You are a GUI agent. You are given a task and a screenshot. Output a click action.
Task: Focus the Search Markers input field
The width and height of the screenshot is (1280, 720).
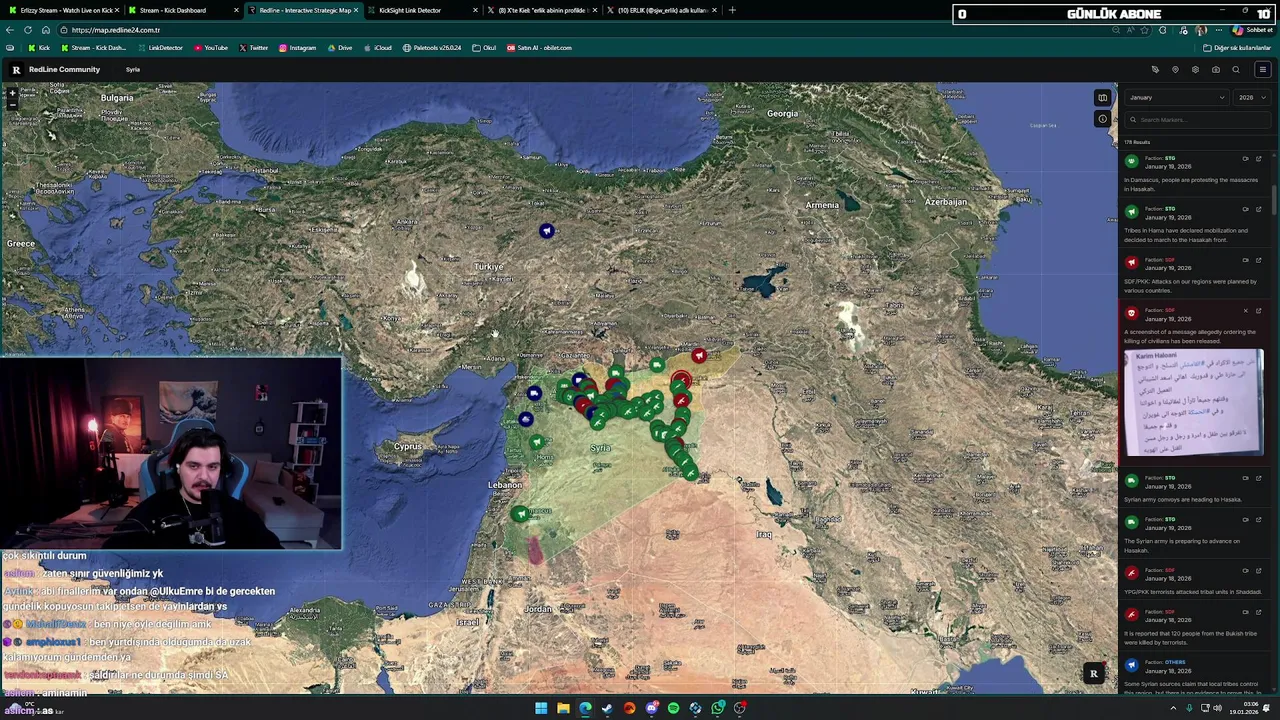click(x=1197, y=120)
